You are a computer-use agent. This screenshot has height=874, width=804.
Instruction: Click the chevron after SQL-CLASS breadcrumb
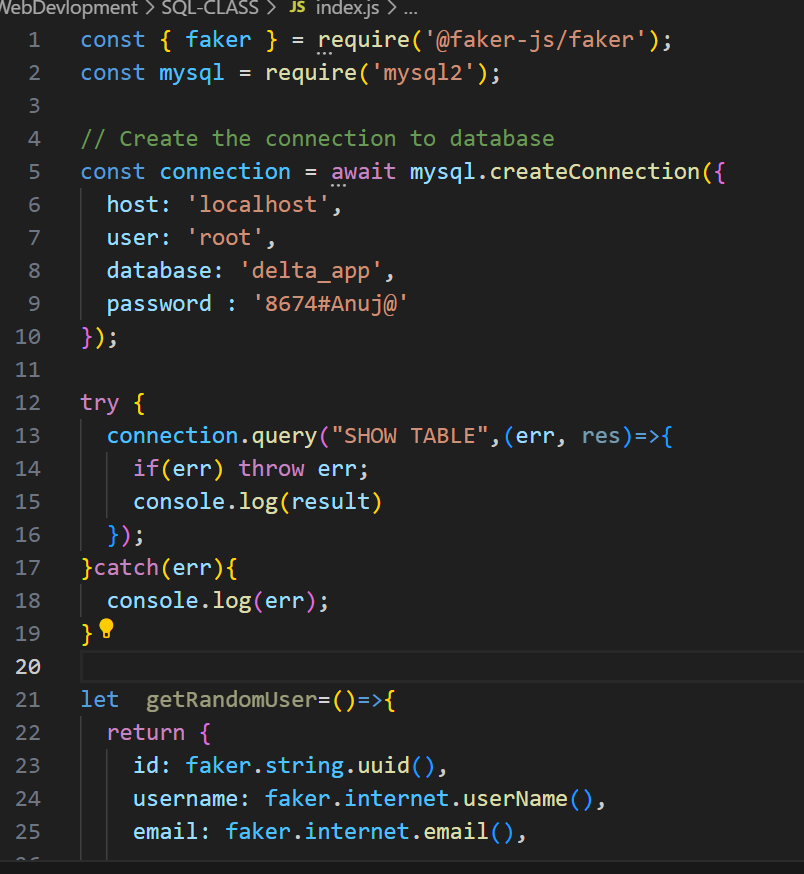[x=272, y=8]
